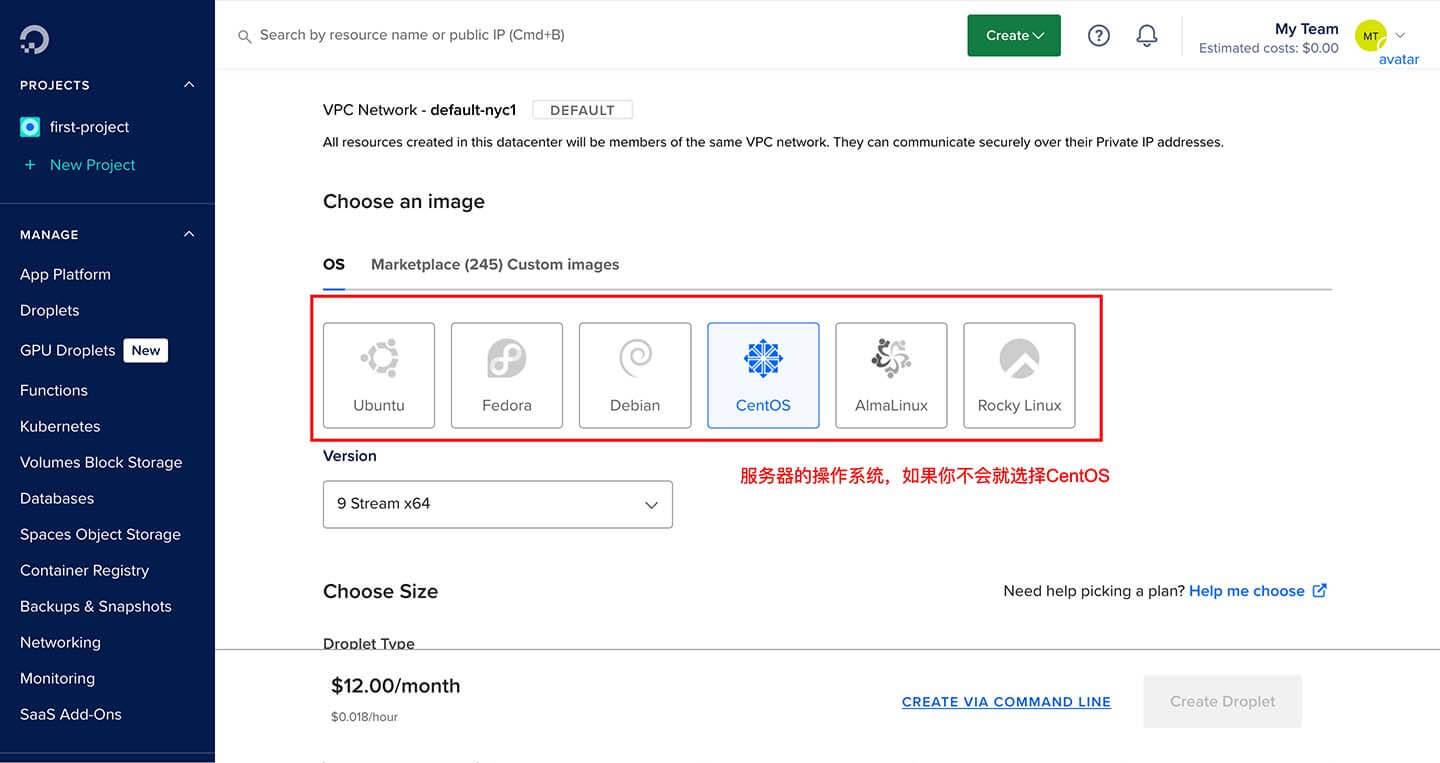
Task: Click the DigitalOcean logo icon
Action: [x=34, y=39]
